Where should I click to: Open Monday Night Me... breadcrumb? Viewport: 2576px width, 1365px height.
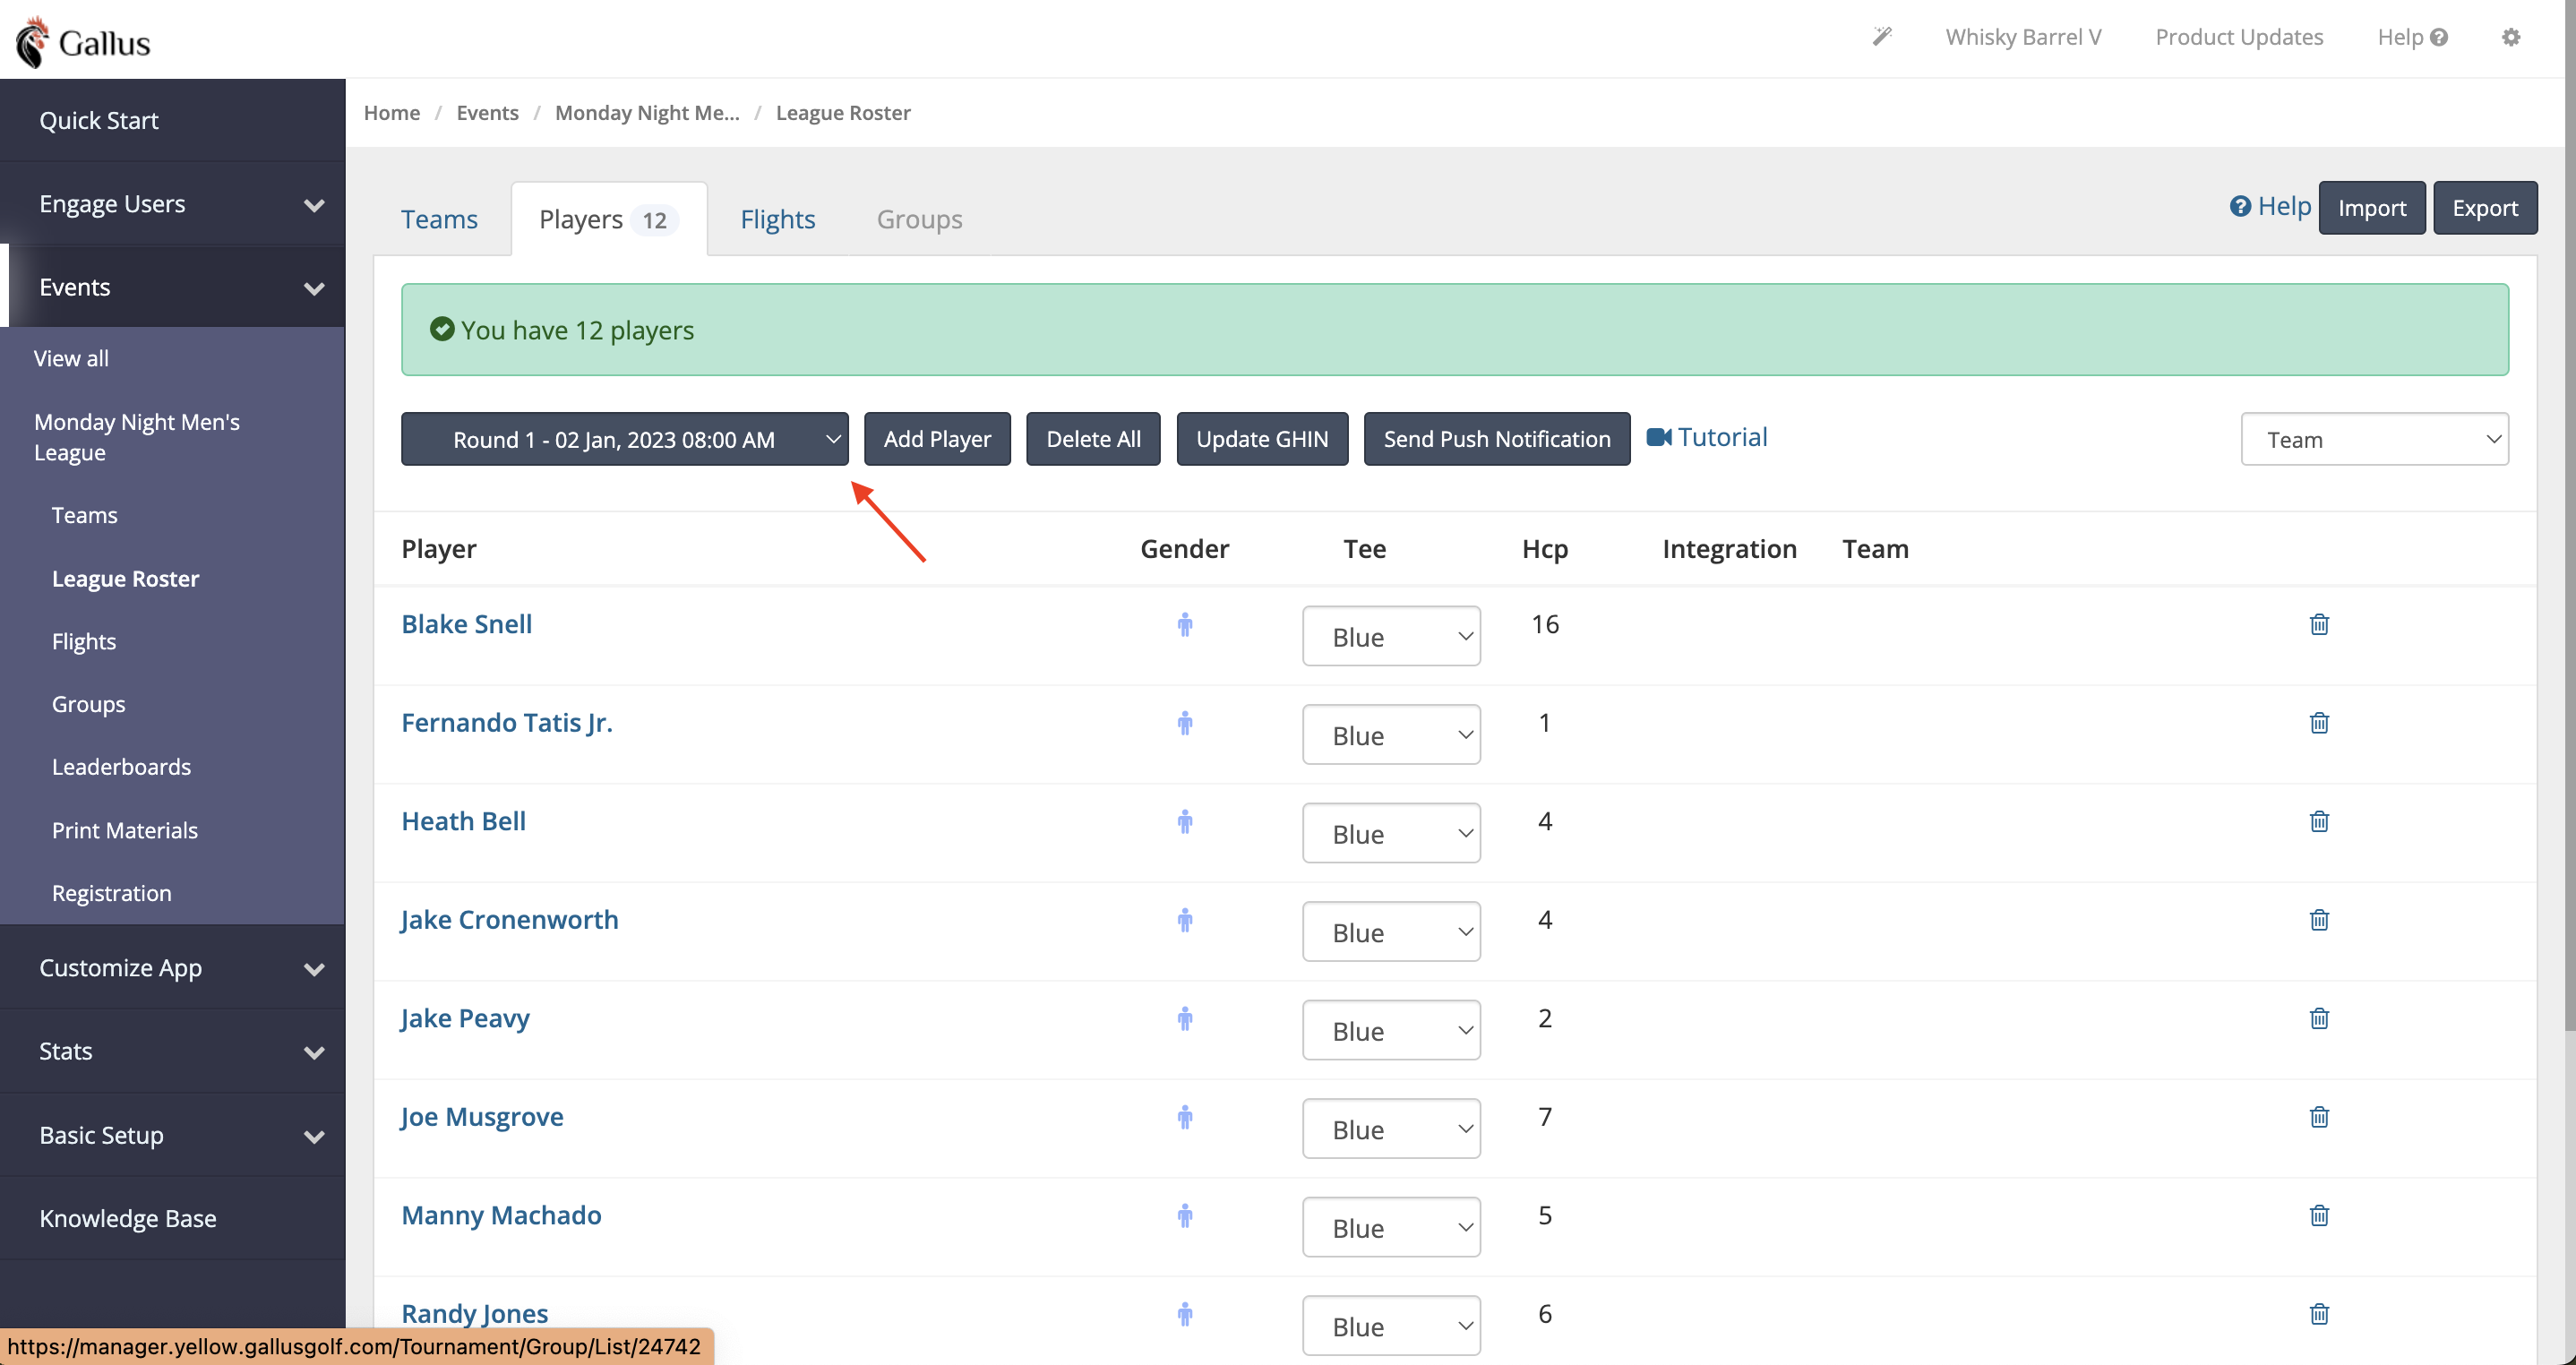click(647, 113)
